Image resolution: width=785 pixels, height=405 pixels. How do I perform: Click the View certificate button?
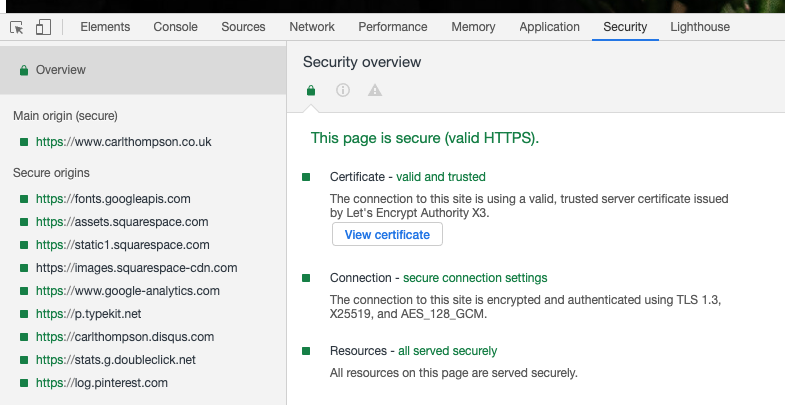coord(387,234)
